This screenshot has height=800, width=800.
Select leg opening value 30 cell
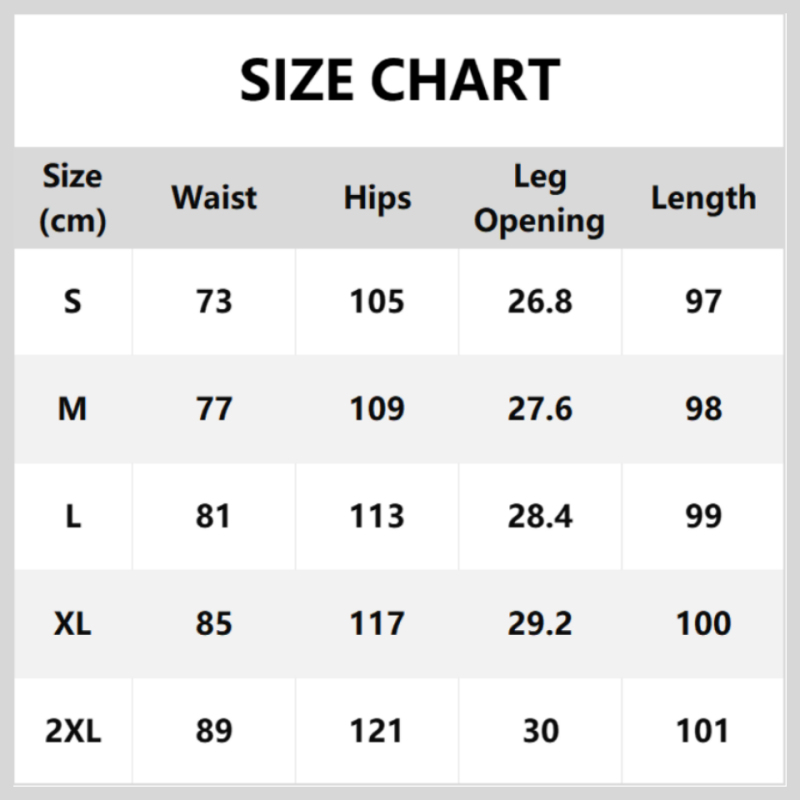click(540, 731)
